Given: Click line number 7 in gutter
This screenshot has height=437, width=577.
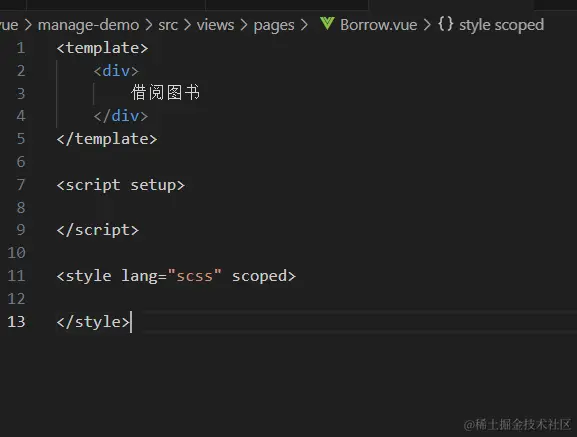Looking at the screenshot, I should click(21, 185).
